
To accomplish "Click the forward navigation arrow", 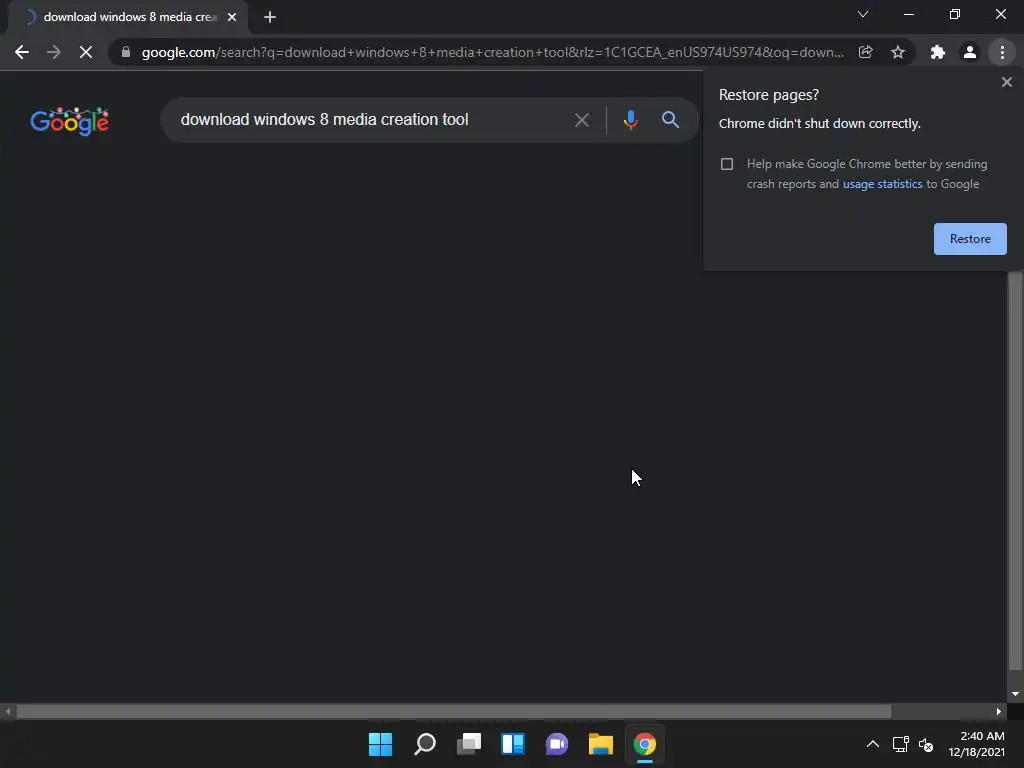I will [x=54, y=52].
